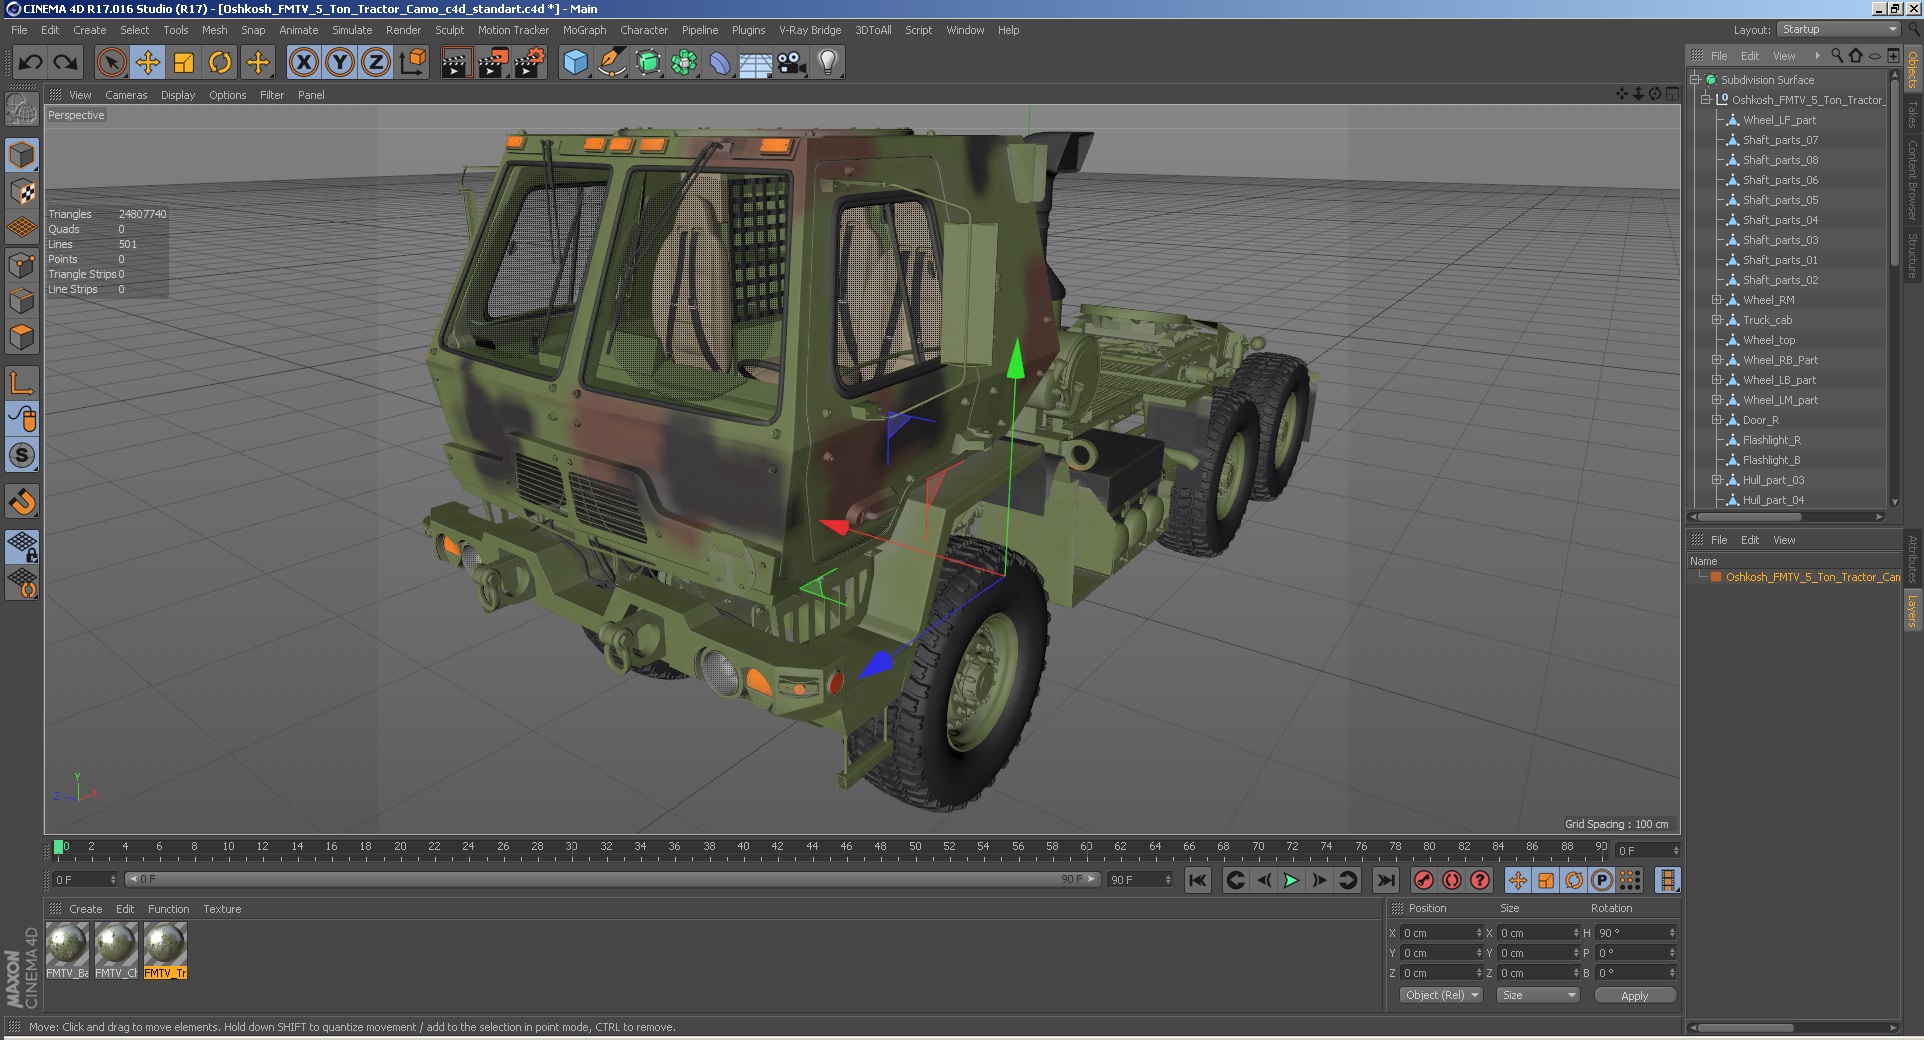1924x1040 pixels.
Task: Click timeline frame 44 marker
Action: (812, 848)
